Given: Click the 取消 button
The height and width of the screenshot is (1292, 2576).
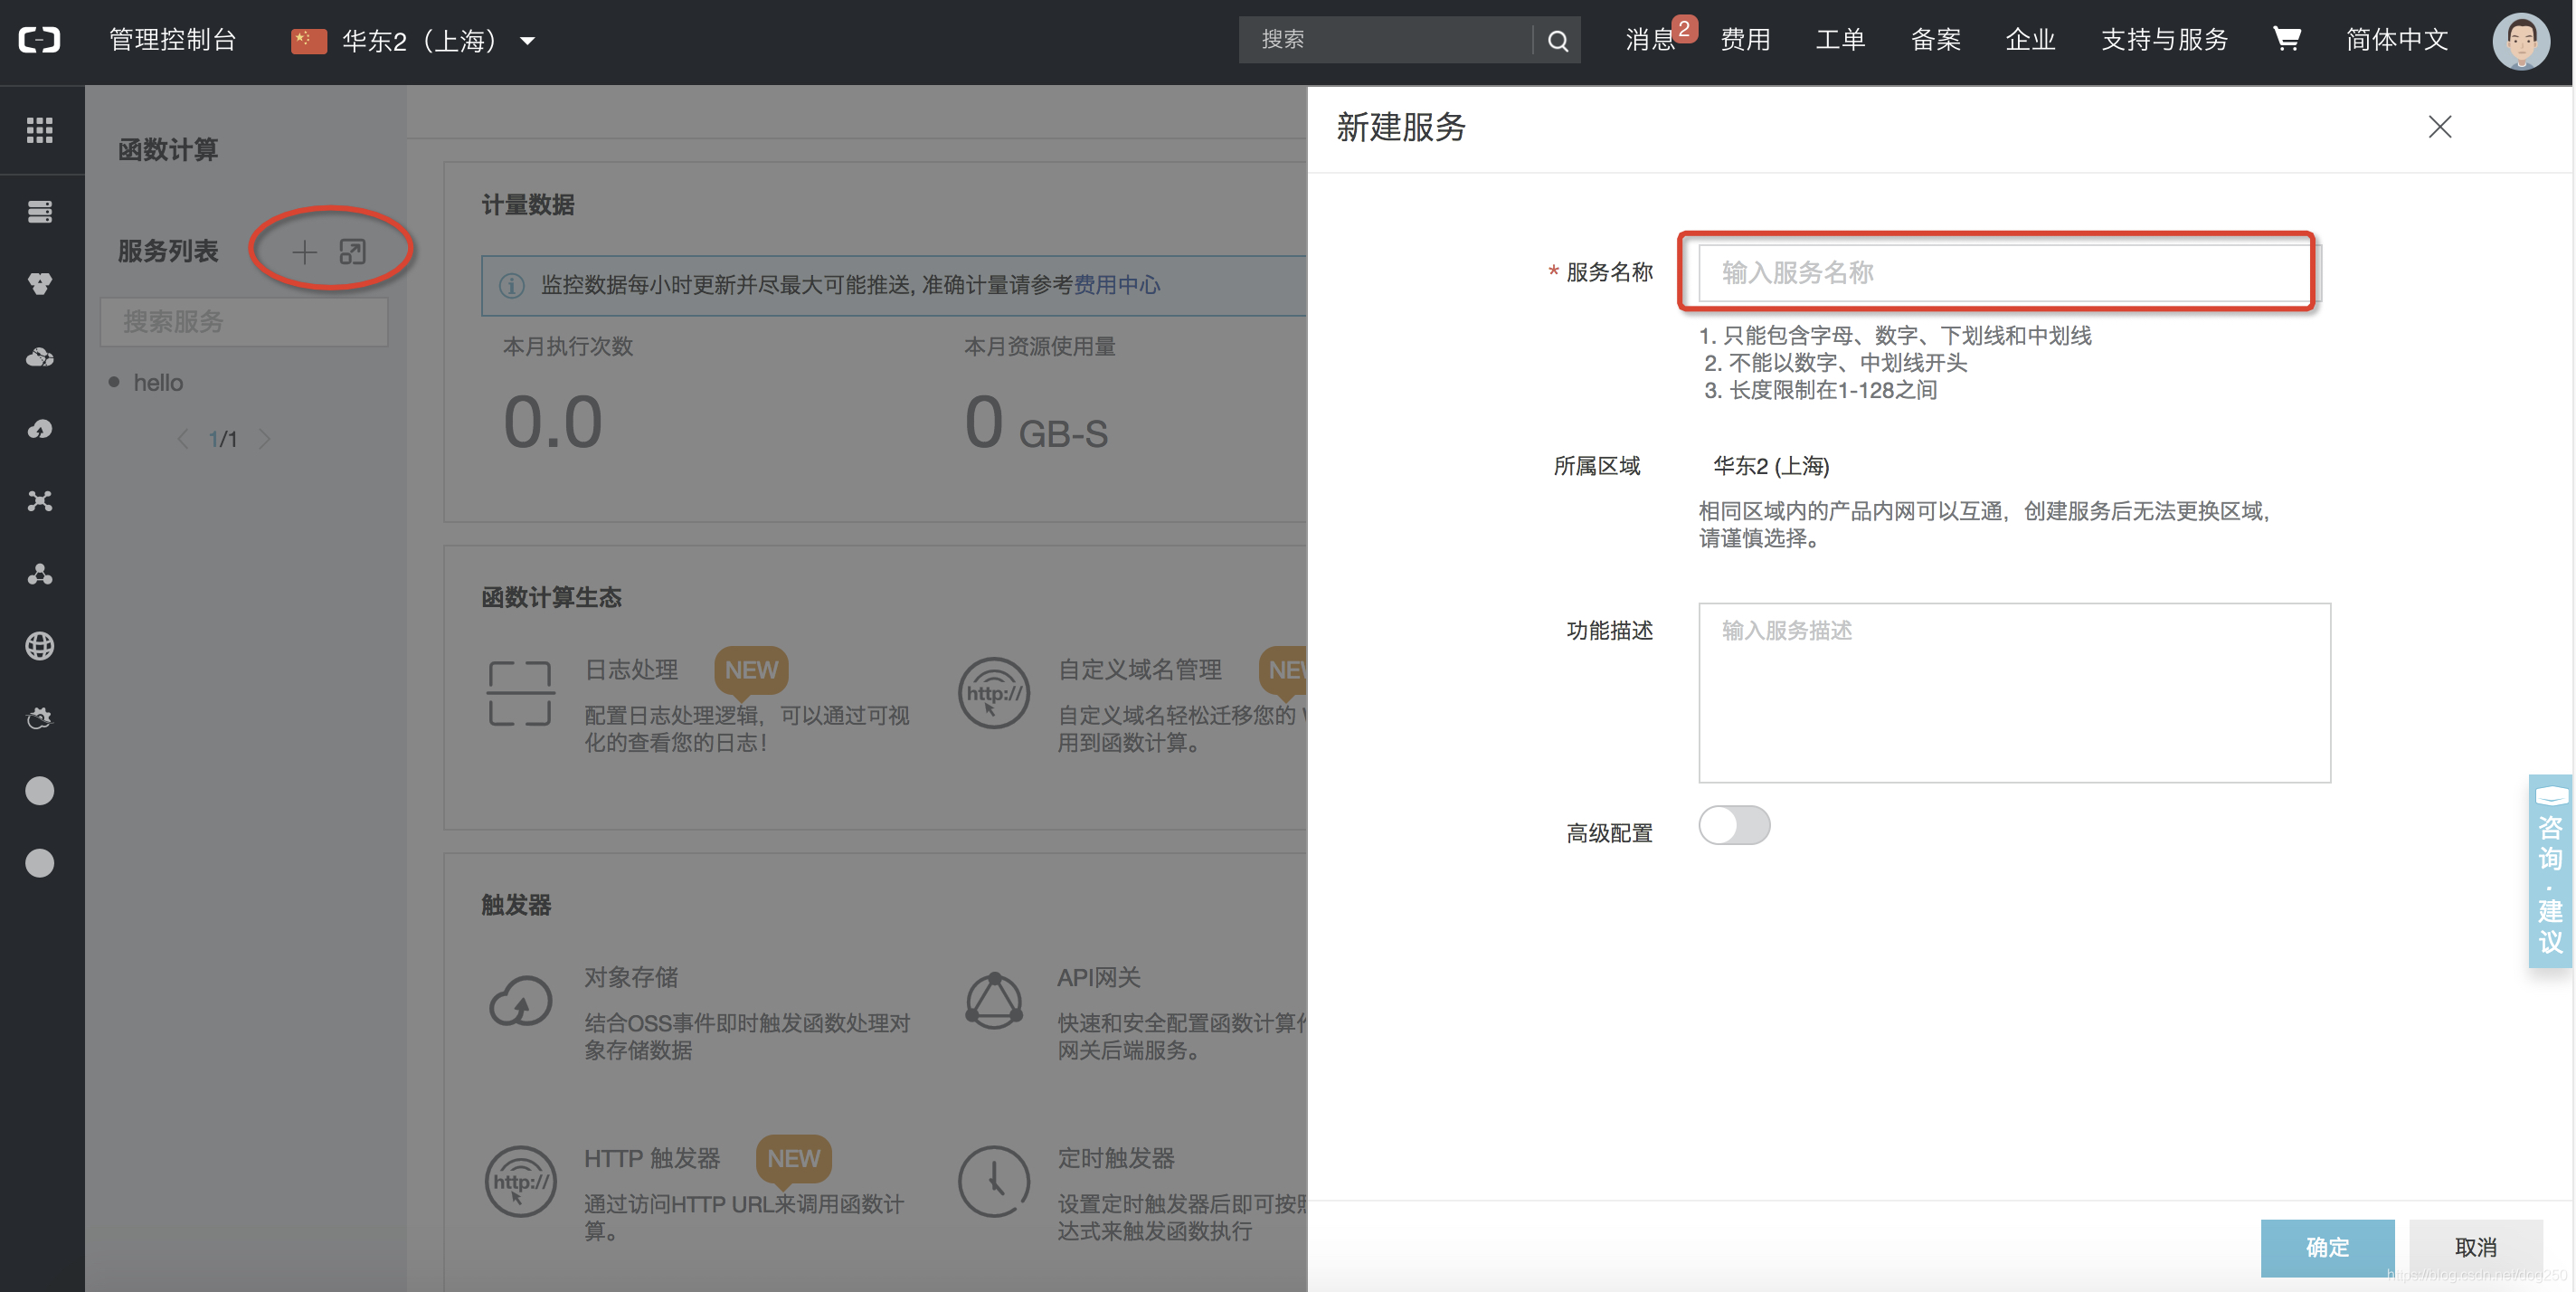Looking at the screenshot, I should point(2475,1247).
